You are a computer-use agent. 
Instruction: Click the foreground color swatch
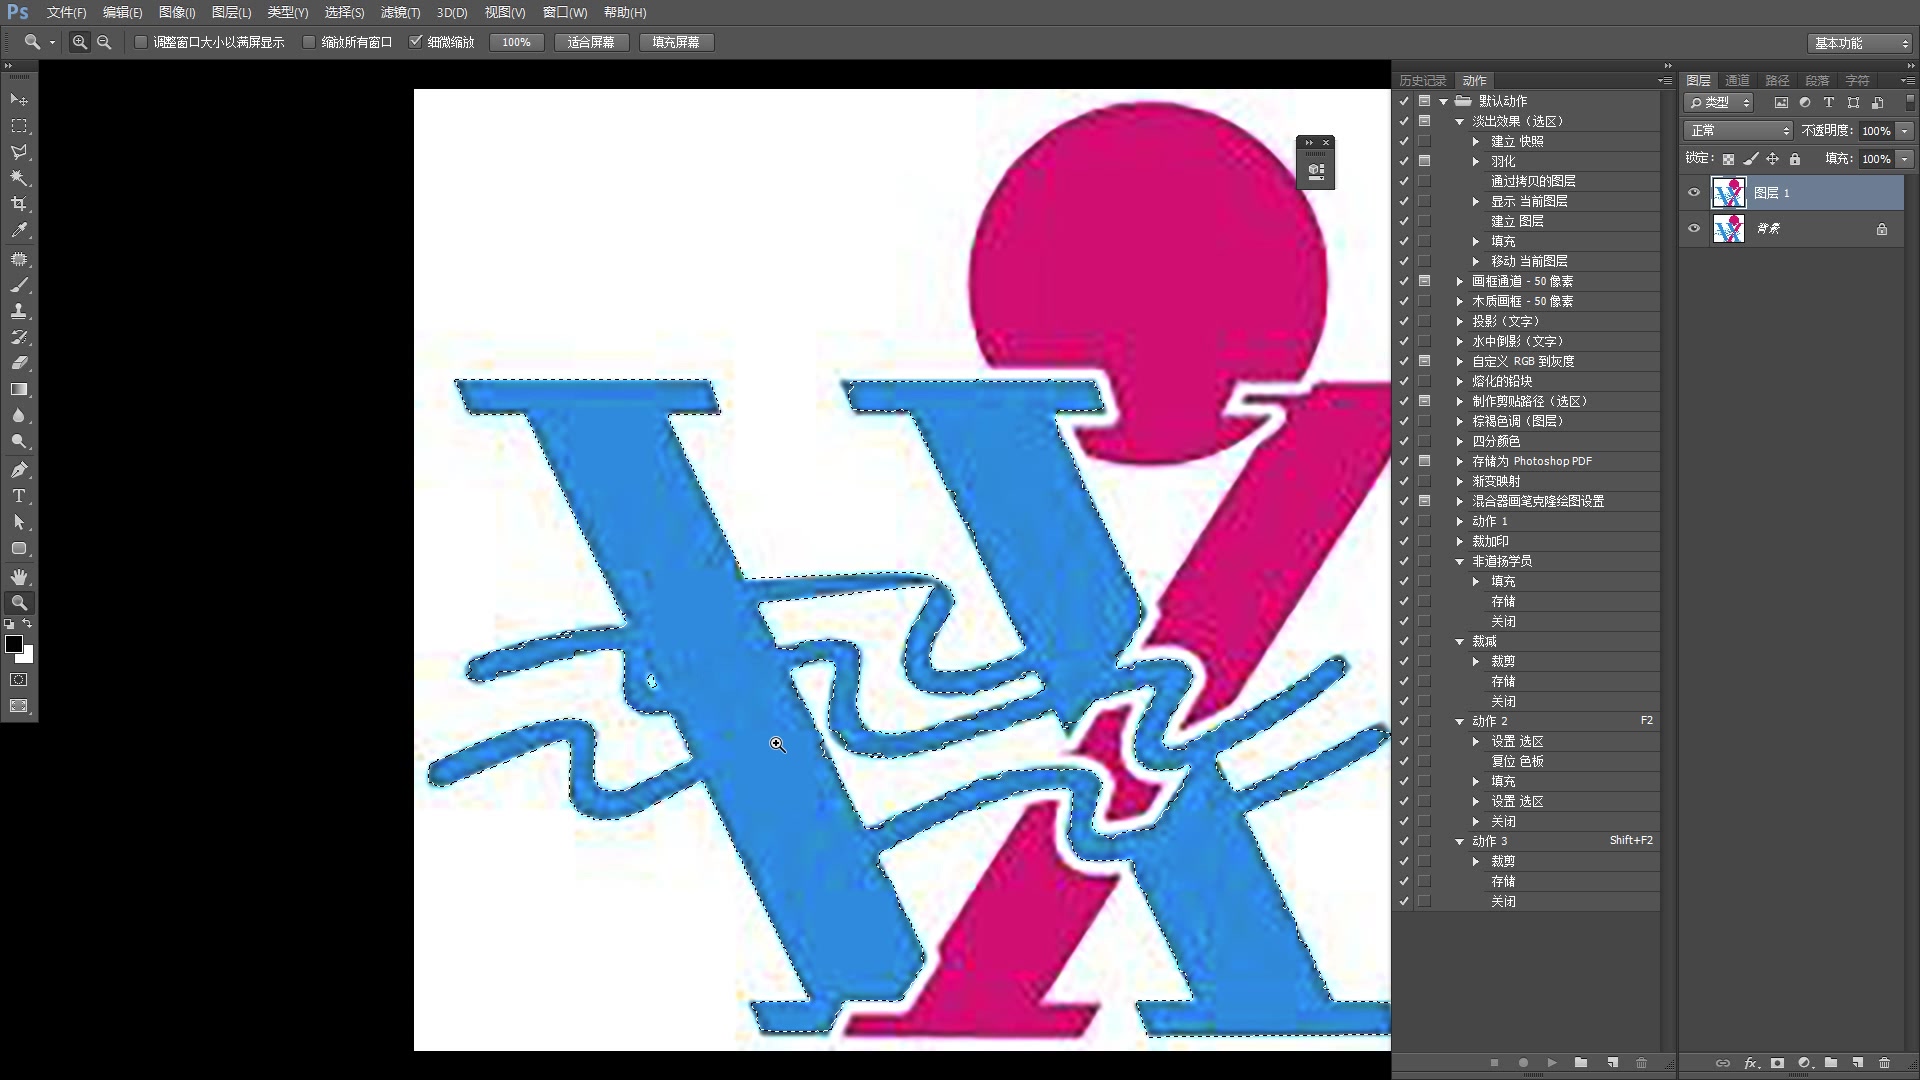14,645
